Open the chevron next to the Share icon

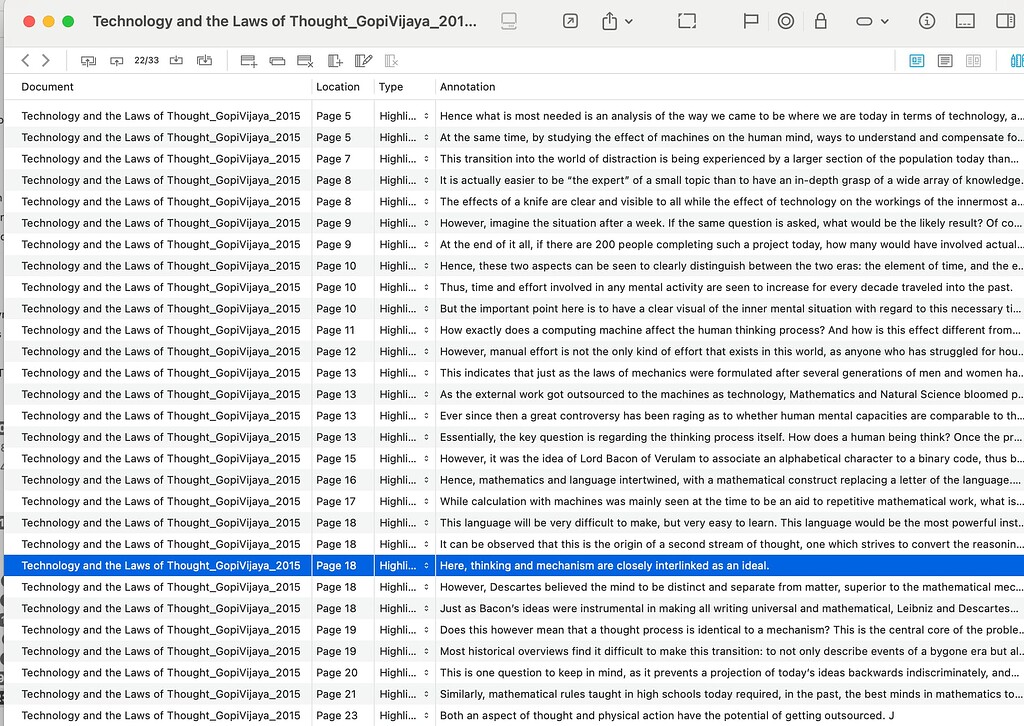(x=629, y=20)
